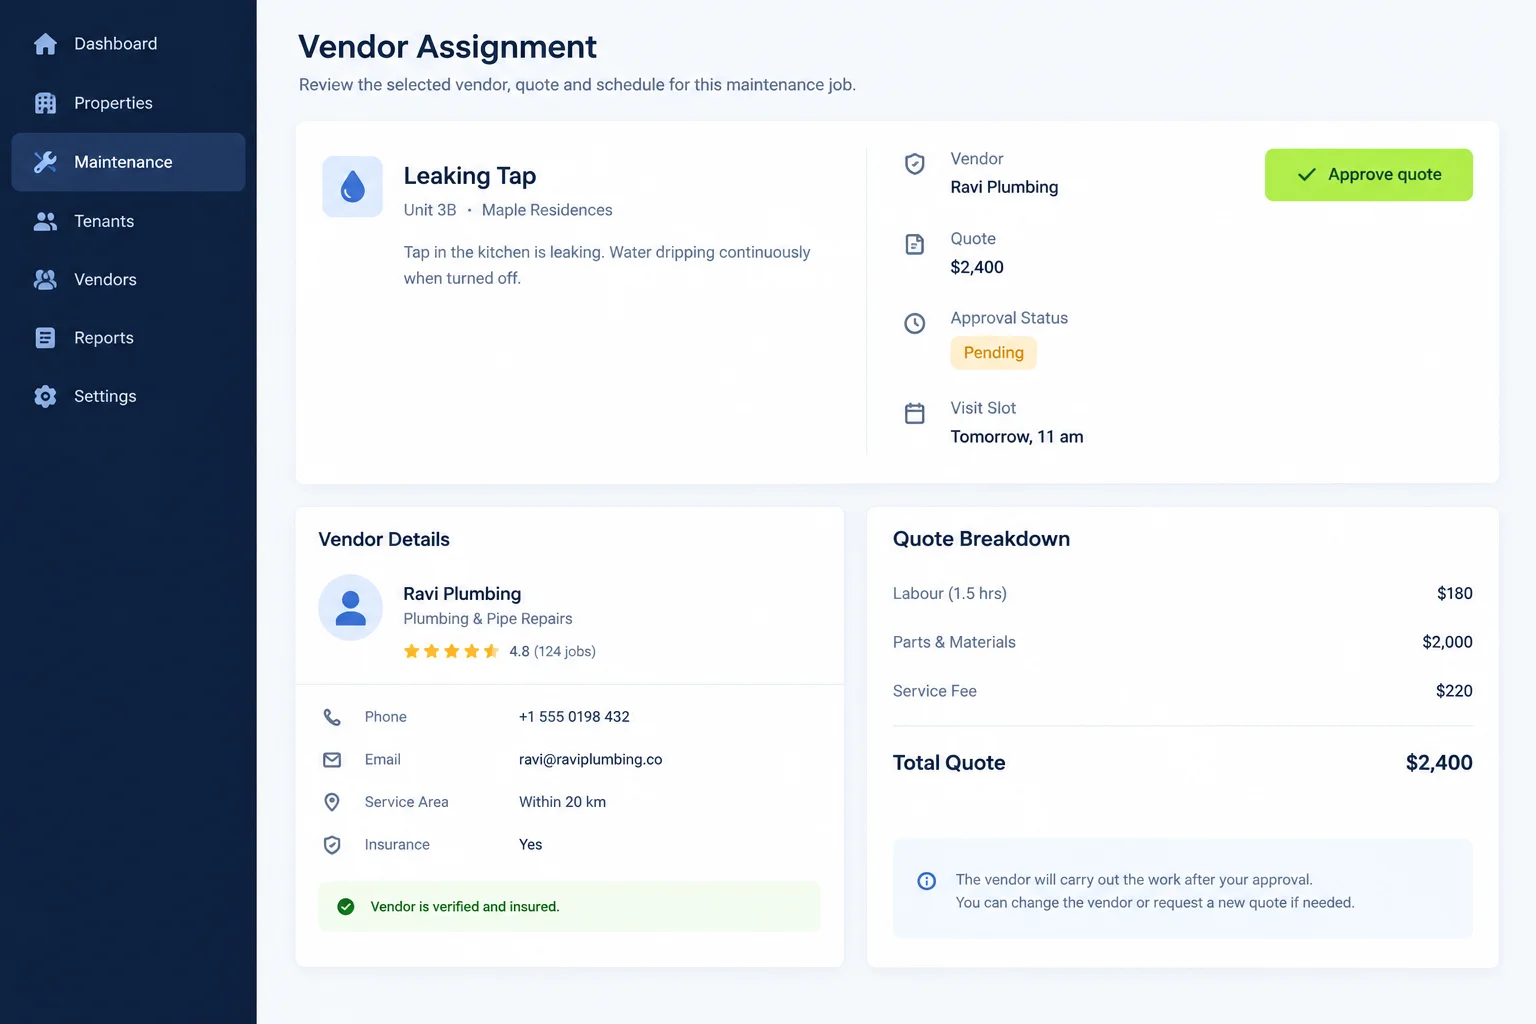Click the Plumbing & Pipe Repairs subtitle
1536x1024 pixels.
(x=488, y=619)
